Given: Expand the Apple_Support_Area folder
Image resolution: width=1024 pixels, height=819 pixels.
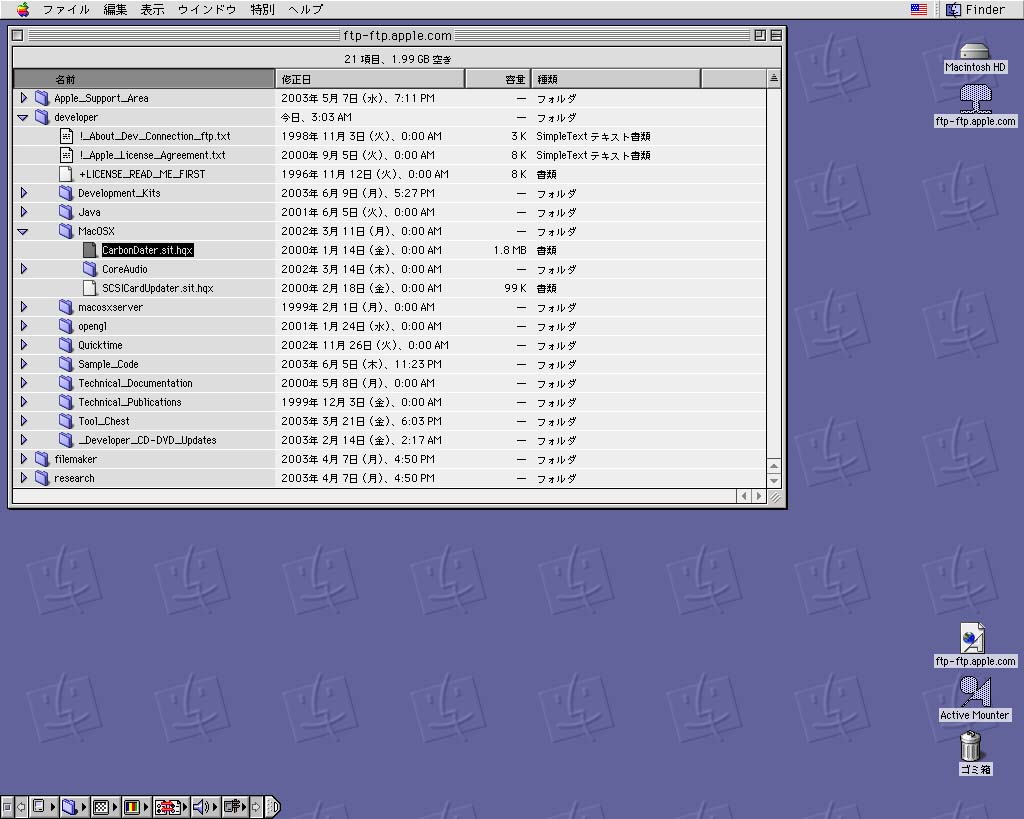Looking at the screenshot, I should tap(24, 98).
